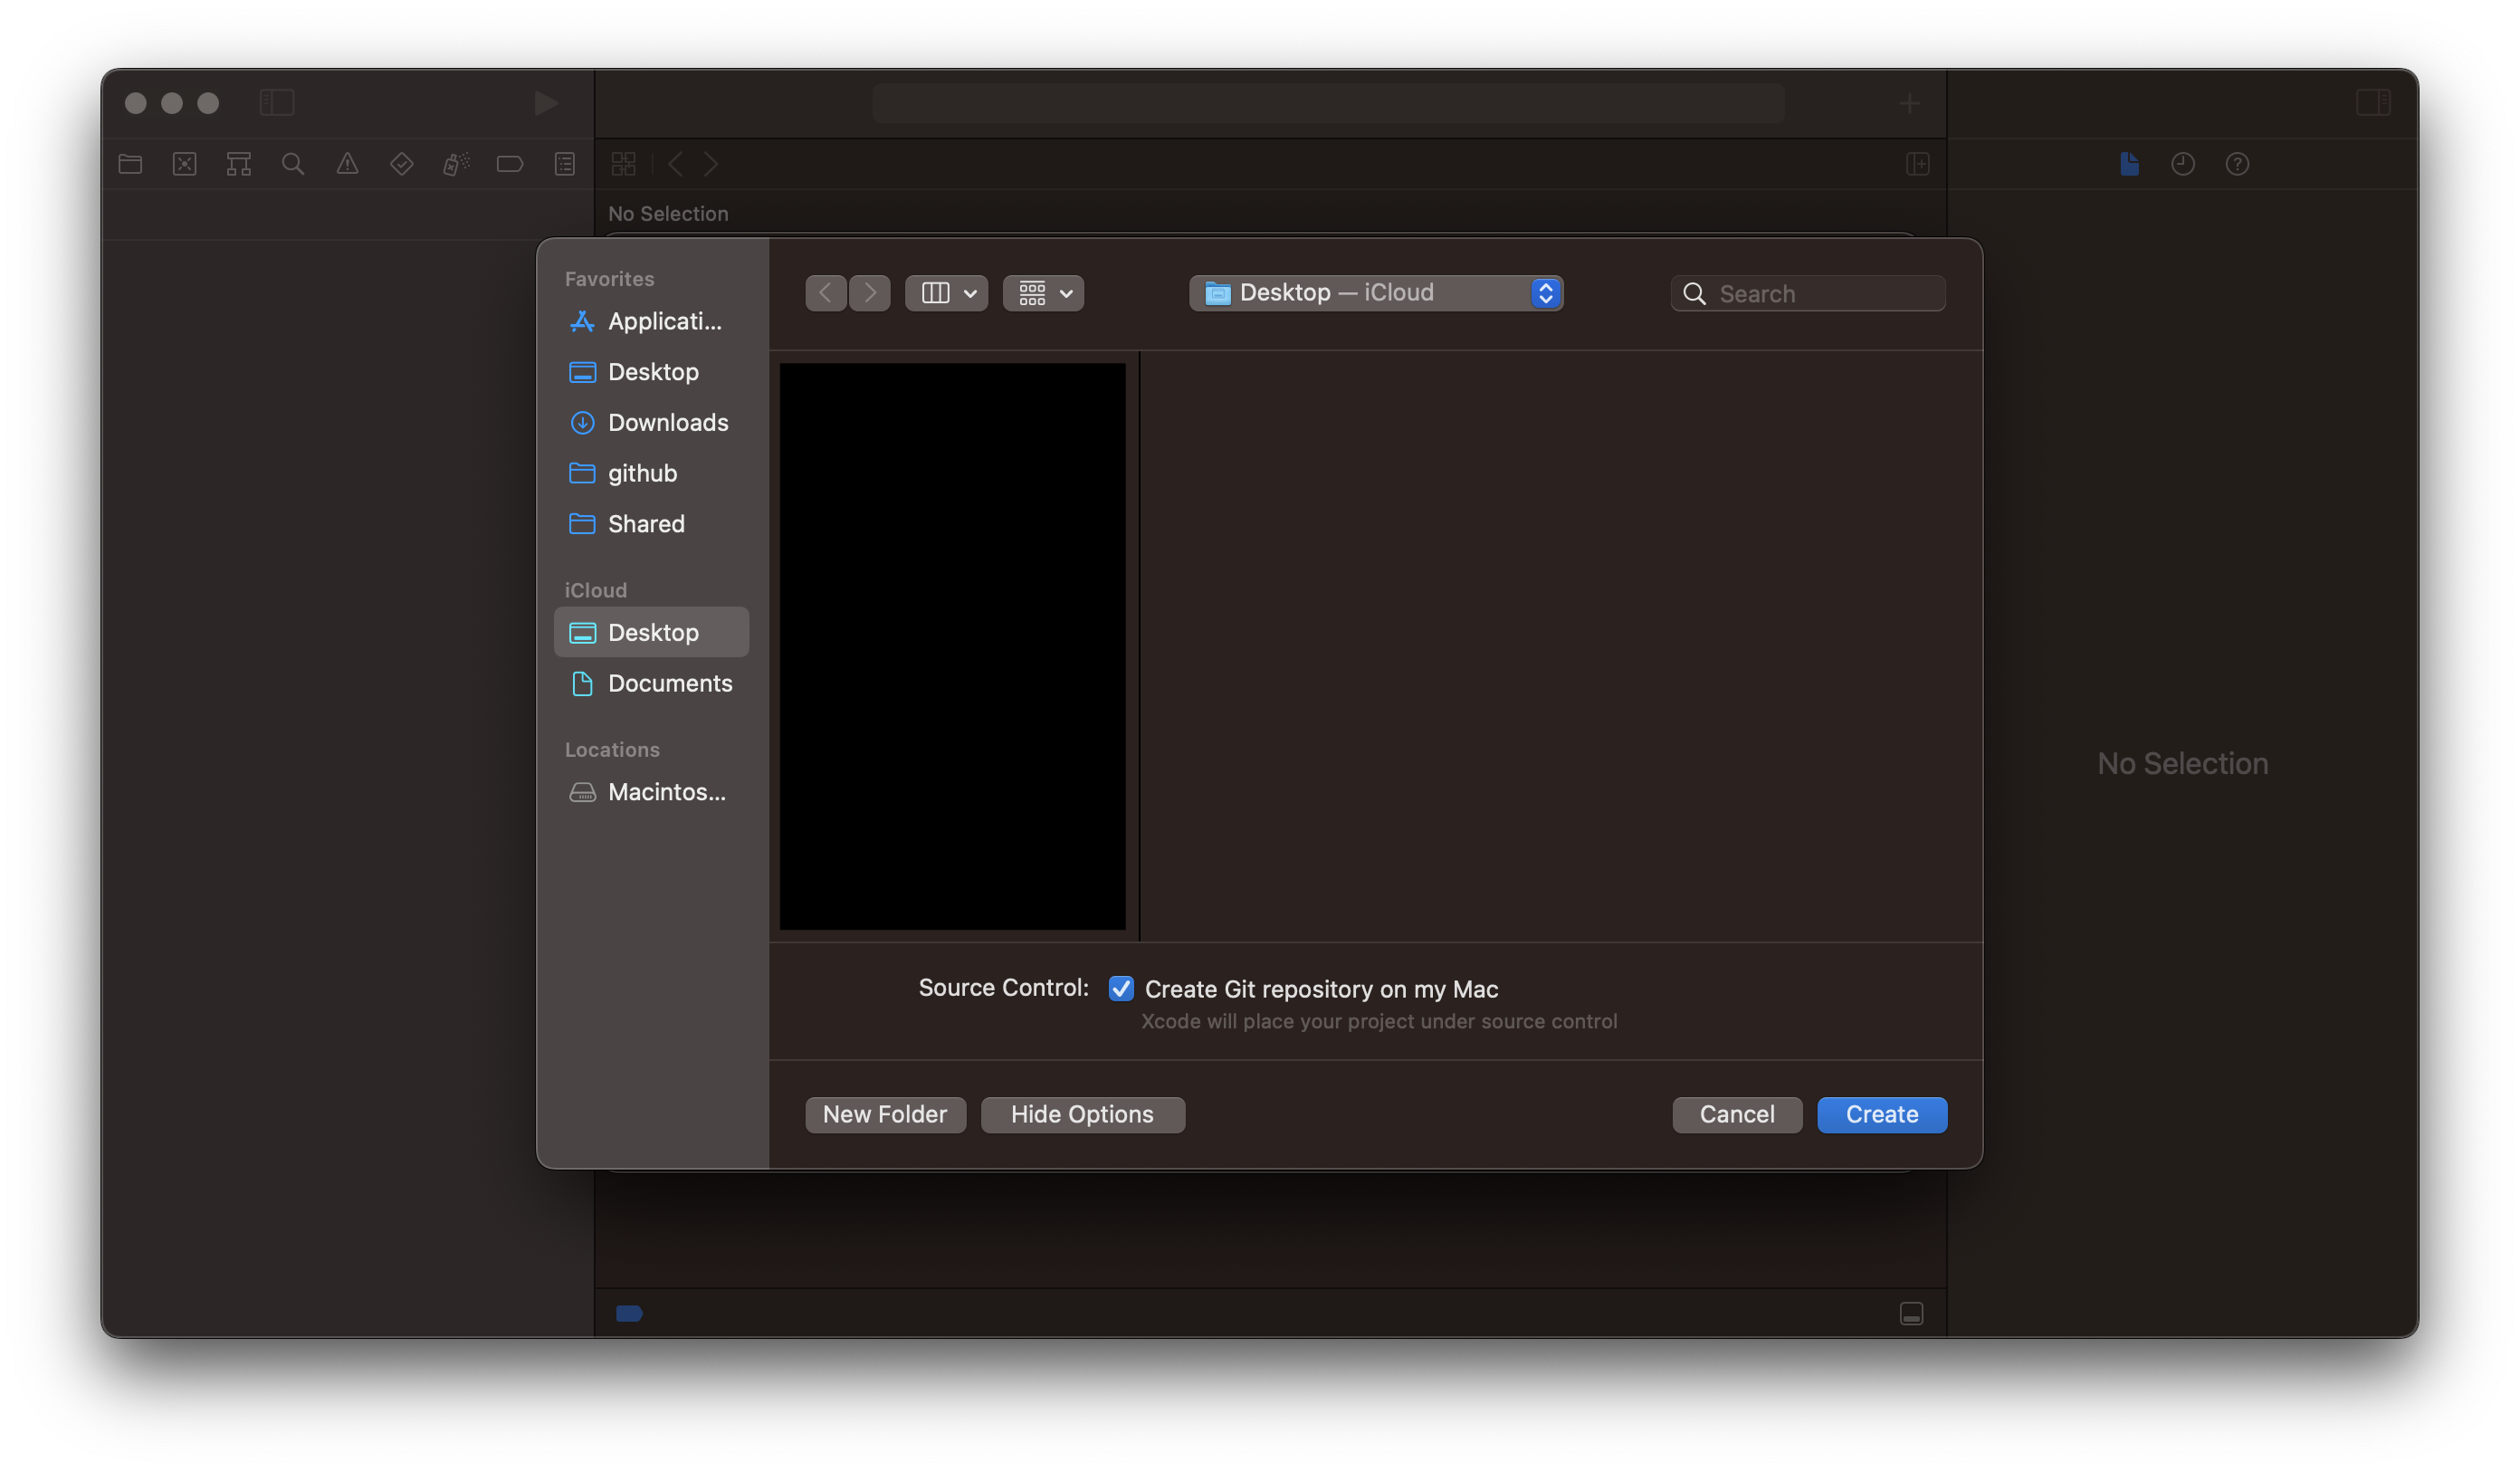The width and height of the screenshot is (2520, 1472).
Task: Show the issue navigator warning icon
Action: click(347, 164)
